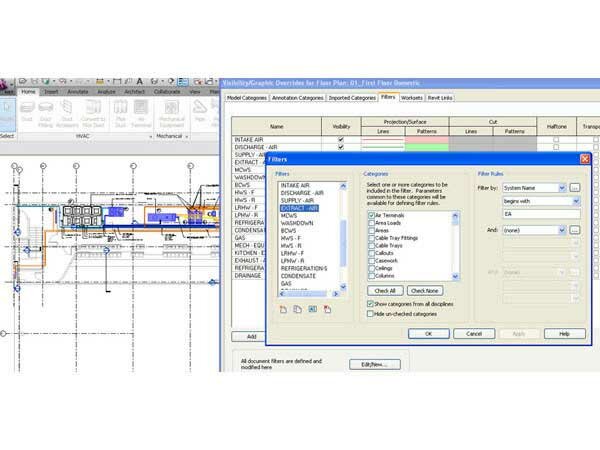This screenshot has width=600, height=450.
Task: Open the And (none) parameter dropdown
Action: (562, 230)
